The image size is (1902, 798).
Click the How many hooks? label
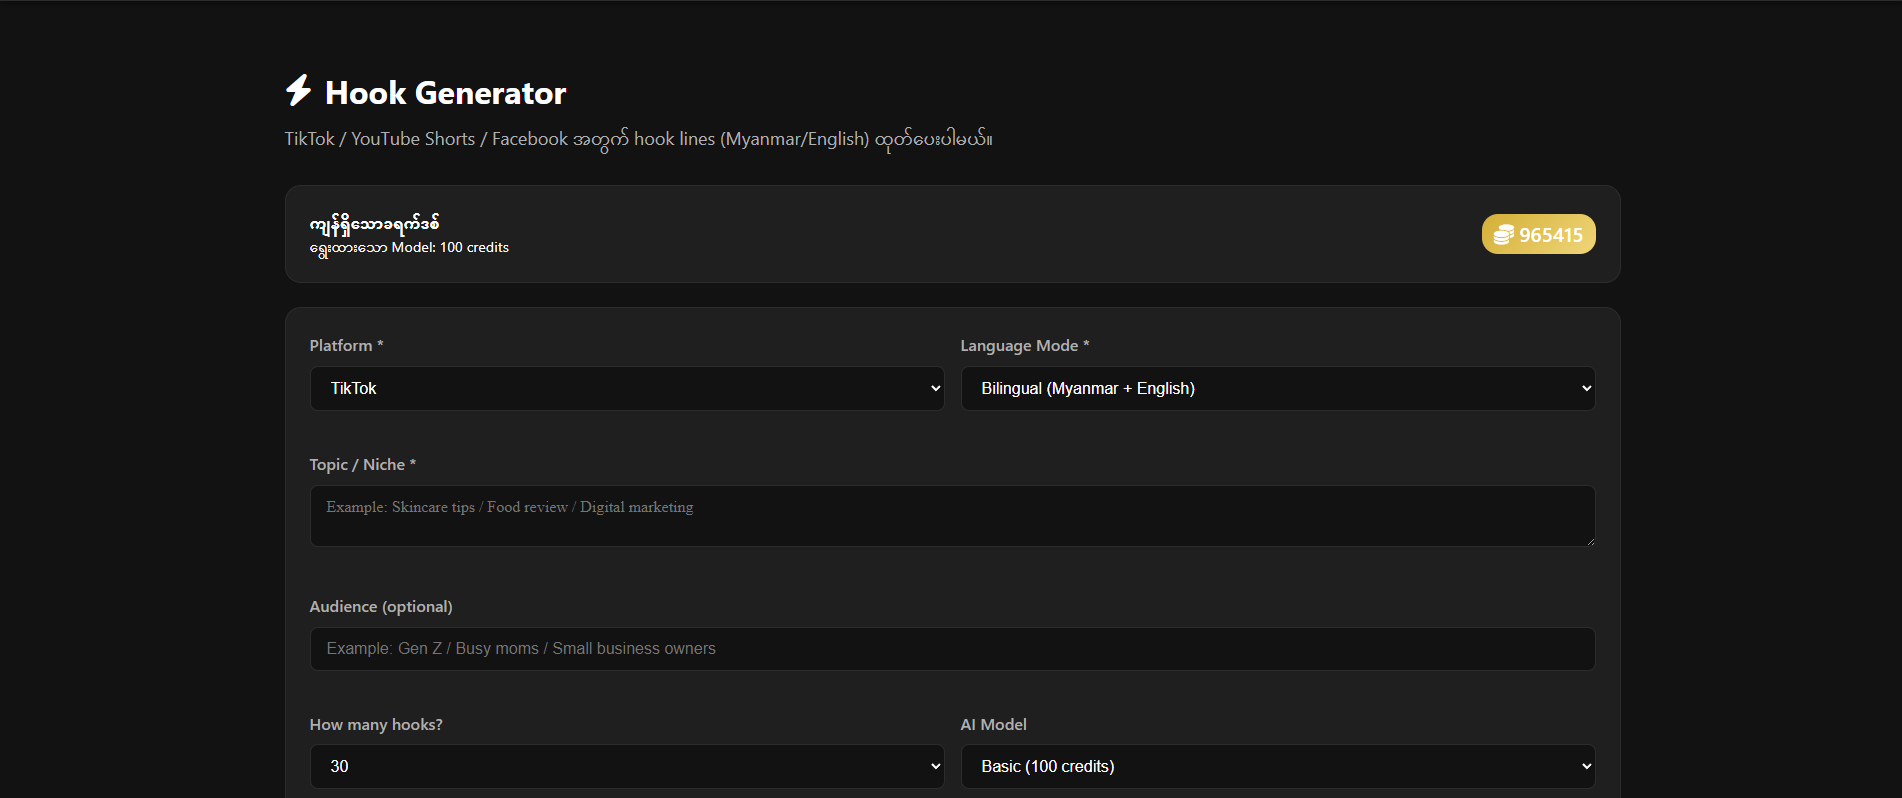[x=375, y=724]
